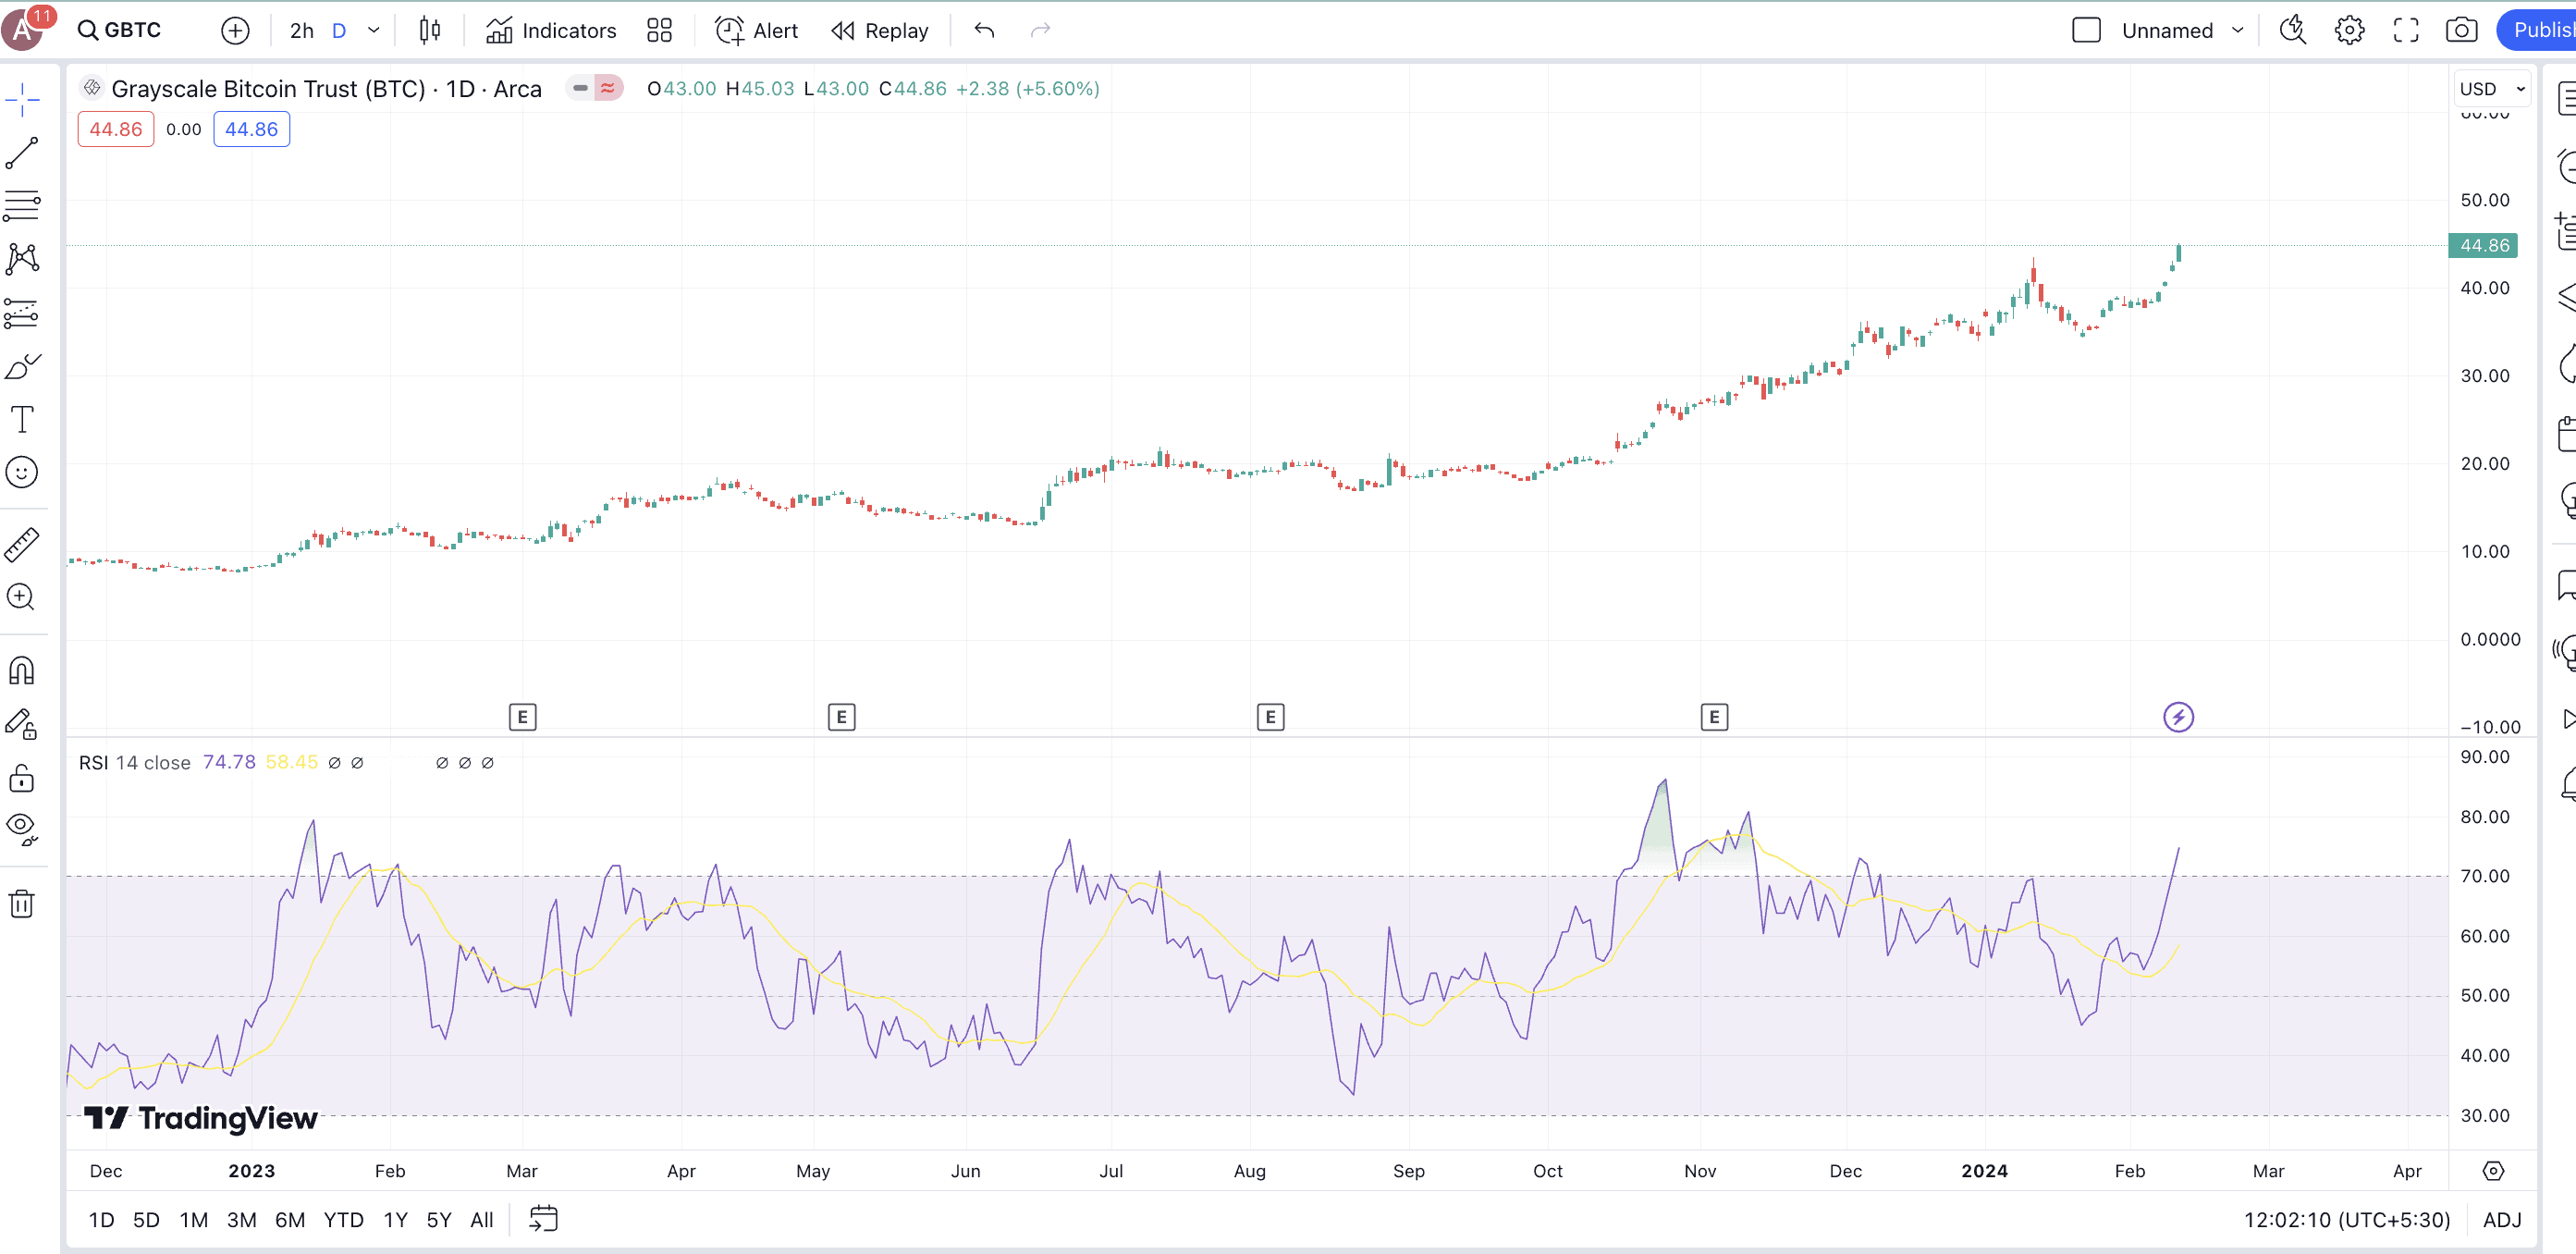Click the trash remove objects icon
Viewport: 2576px width, 1254px height.
coord(22,904)
